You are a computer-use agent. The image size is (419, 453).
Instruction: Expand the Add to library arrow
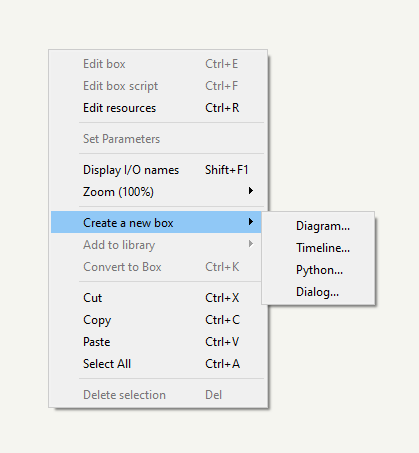pos(251,244)
